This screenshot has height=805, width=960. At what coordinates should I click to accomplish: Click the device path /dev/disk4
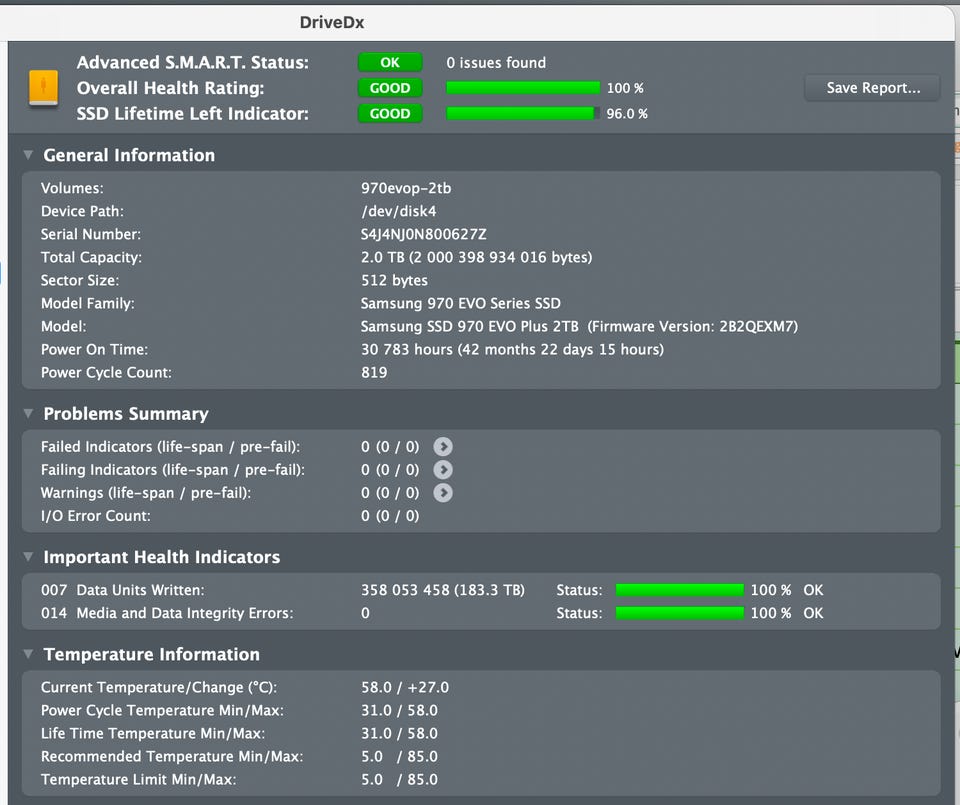pyautogui.click(x=399, y=211)
